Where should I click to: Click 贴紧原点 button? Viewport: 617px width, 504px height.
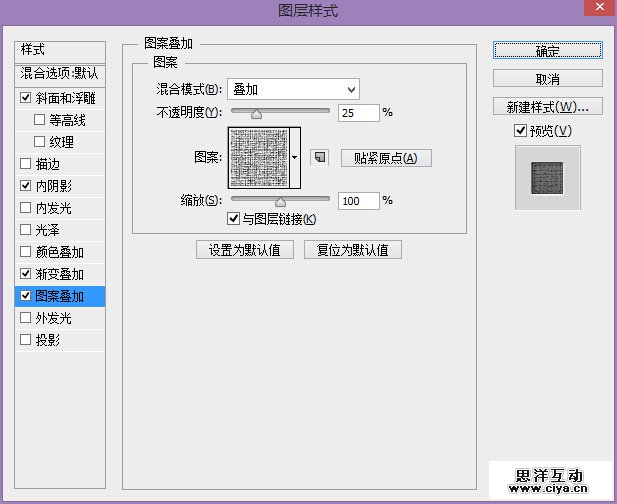pos(386,158)
